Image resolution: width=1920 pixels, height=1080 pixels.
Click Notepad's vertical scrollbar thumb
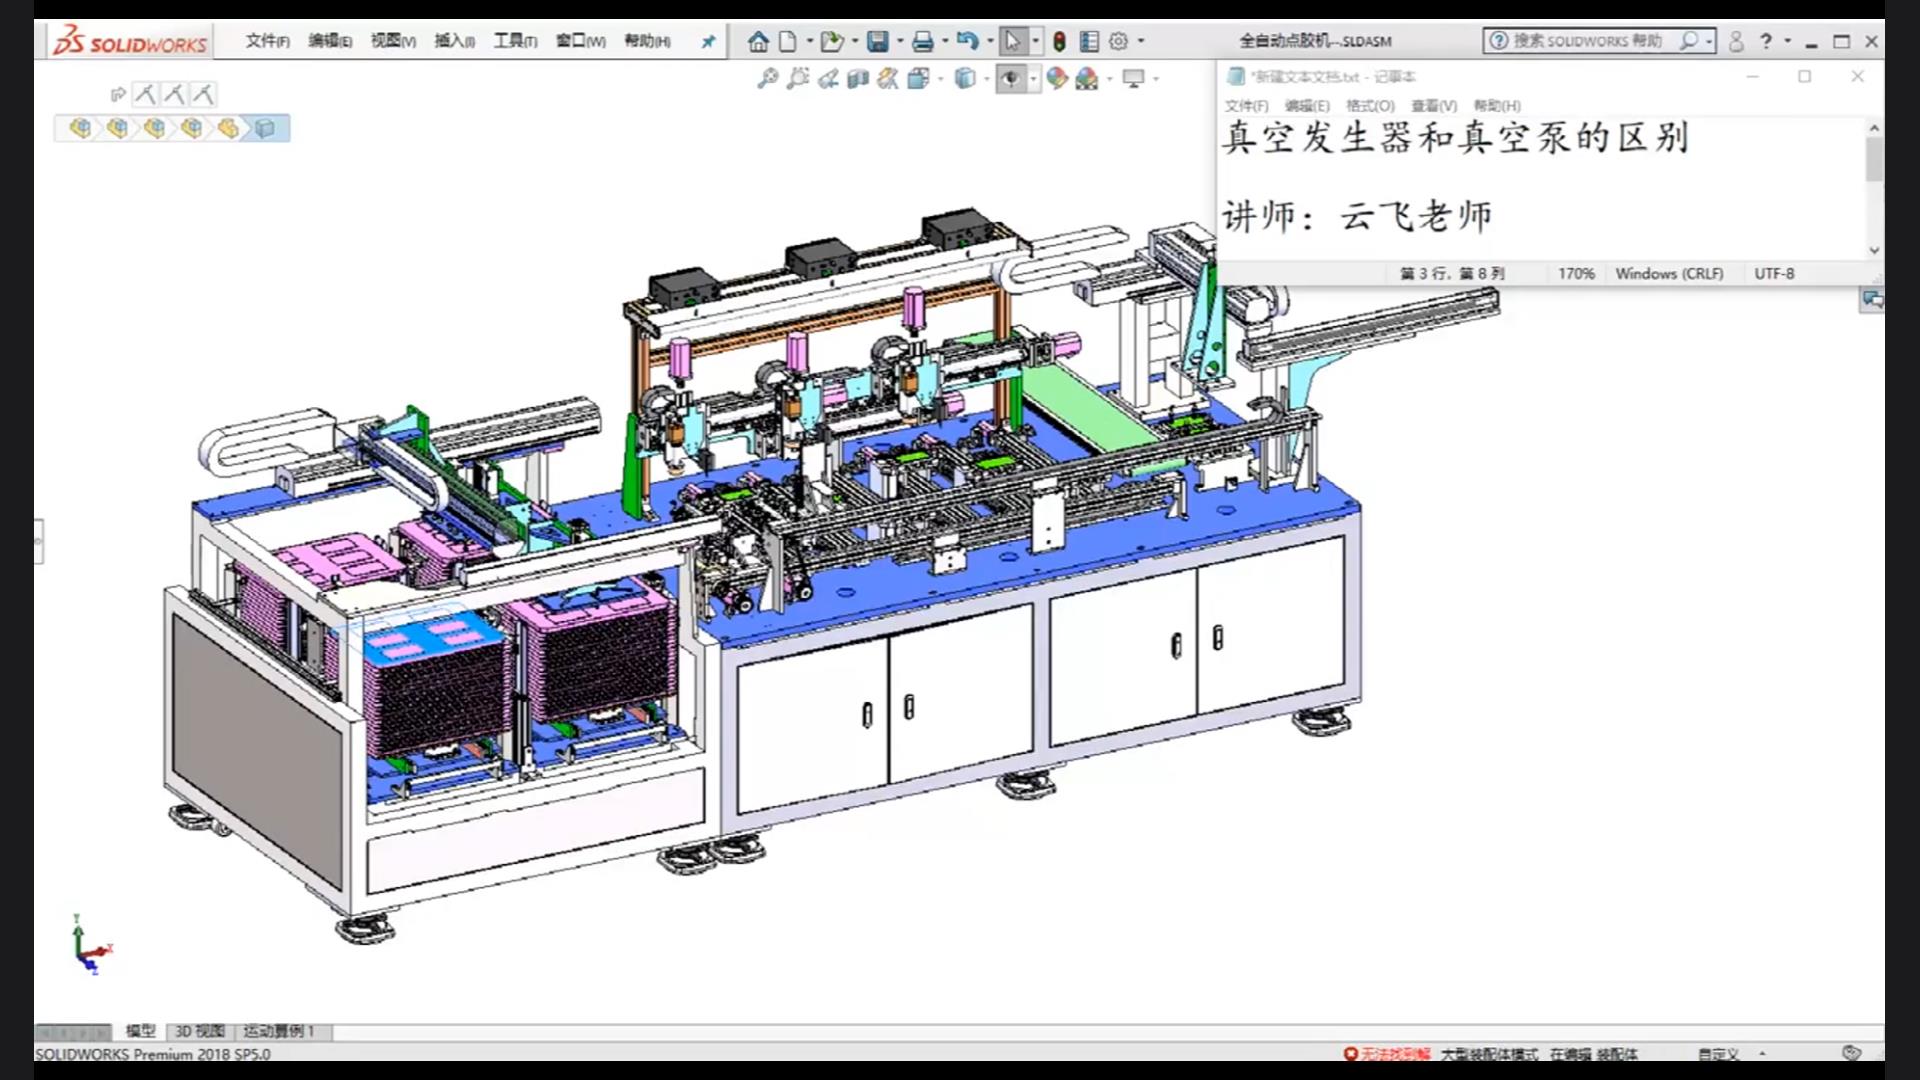(x=1874, y=158)
